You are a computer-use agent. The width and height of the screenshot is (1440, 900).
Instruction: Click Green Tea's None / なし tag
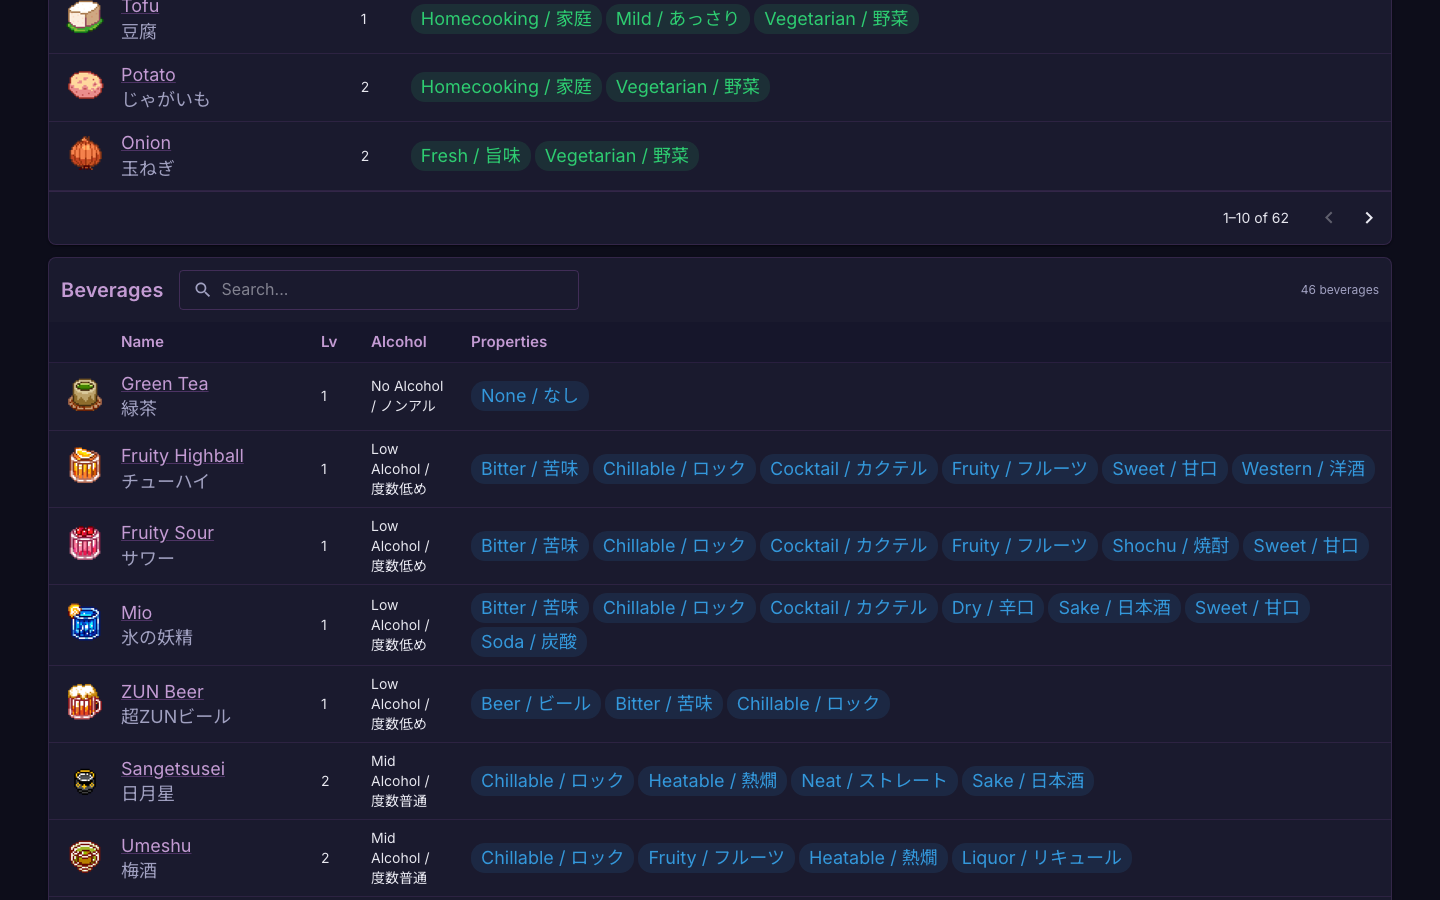(x=529, y=396)
